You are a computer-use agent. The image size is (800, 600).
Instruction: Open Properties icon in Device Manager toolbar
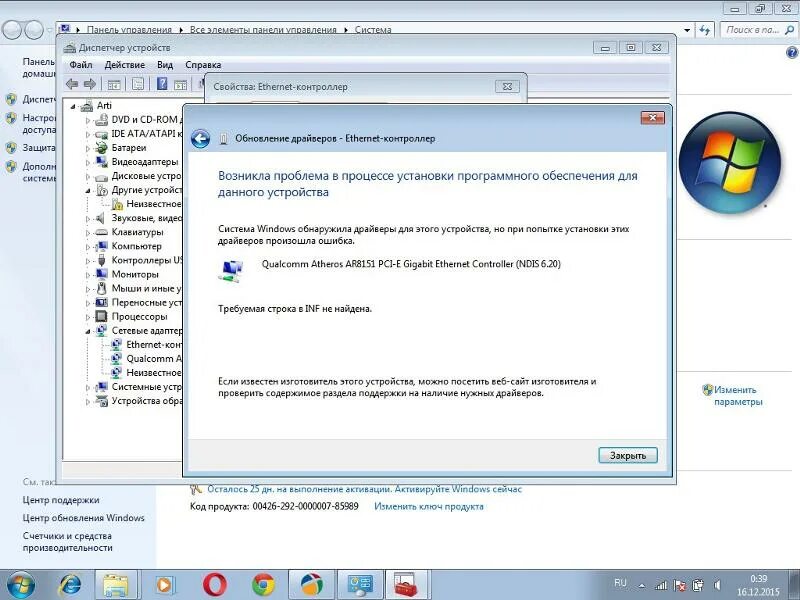138,84
